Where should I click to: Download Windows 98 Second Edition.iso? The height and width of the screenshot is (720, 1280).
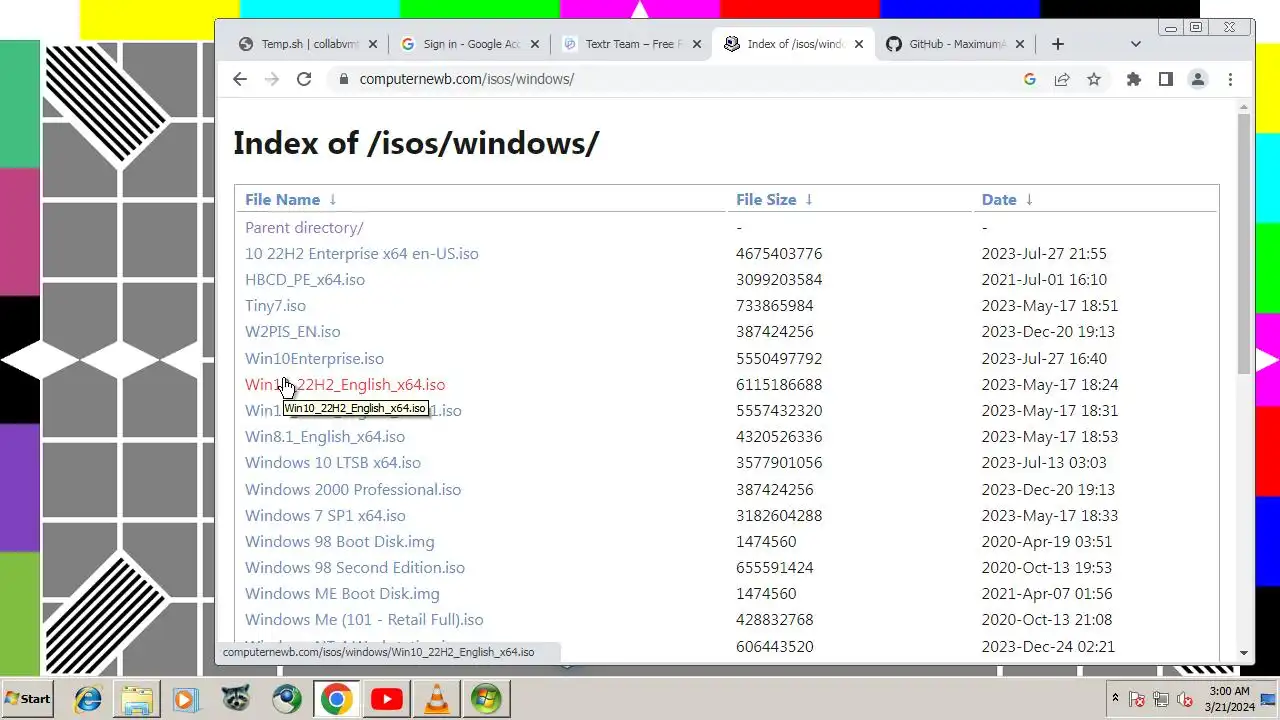click(x=355, y=568)
